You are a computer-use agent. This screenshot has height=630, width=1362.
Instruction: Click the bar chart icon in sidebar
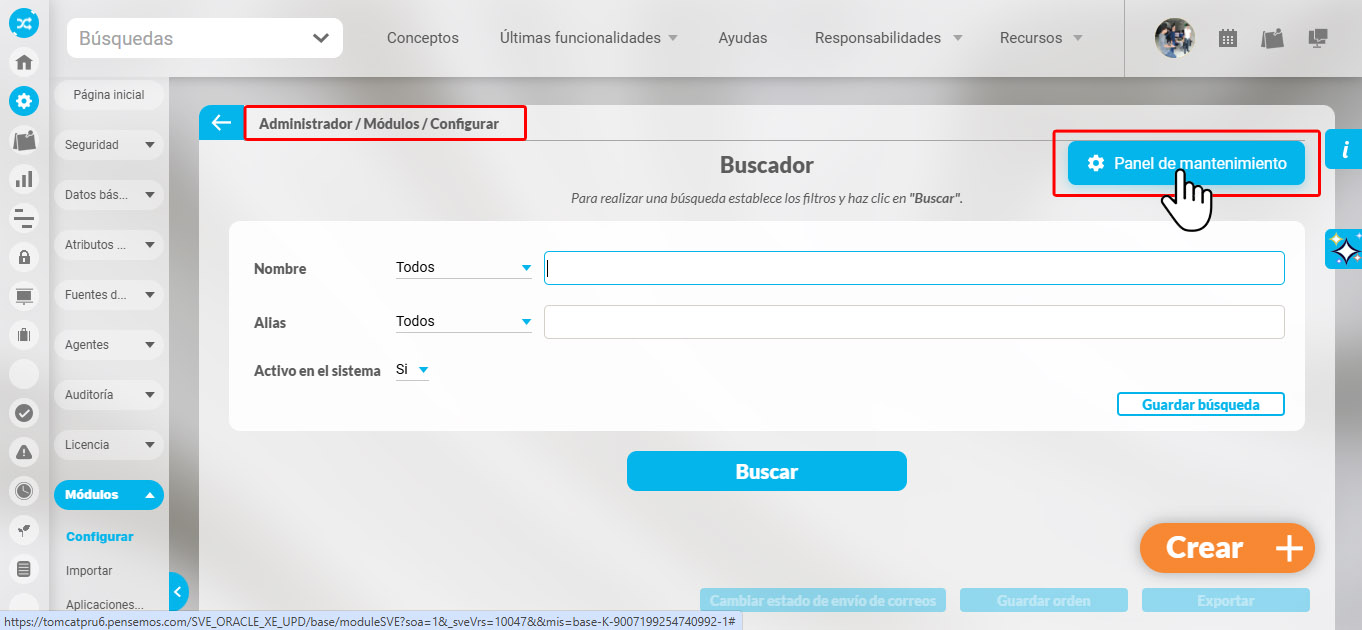pos(24,179)
